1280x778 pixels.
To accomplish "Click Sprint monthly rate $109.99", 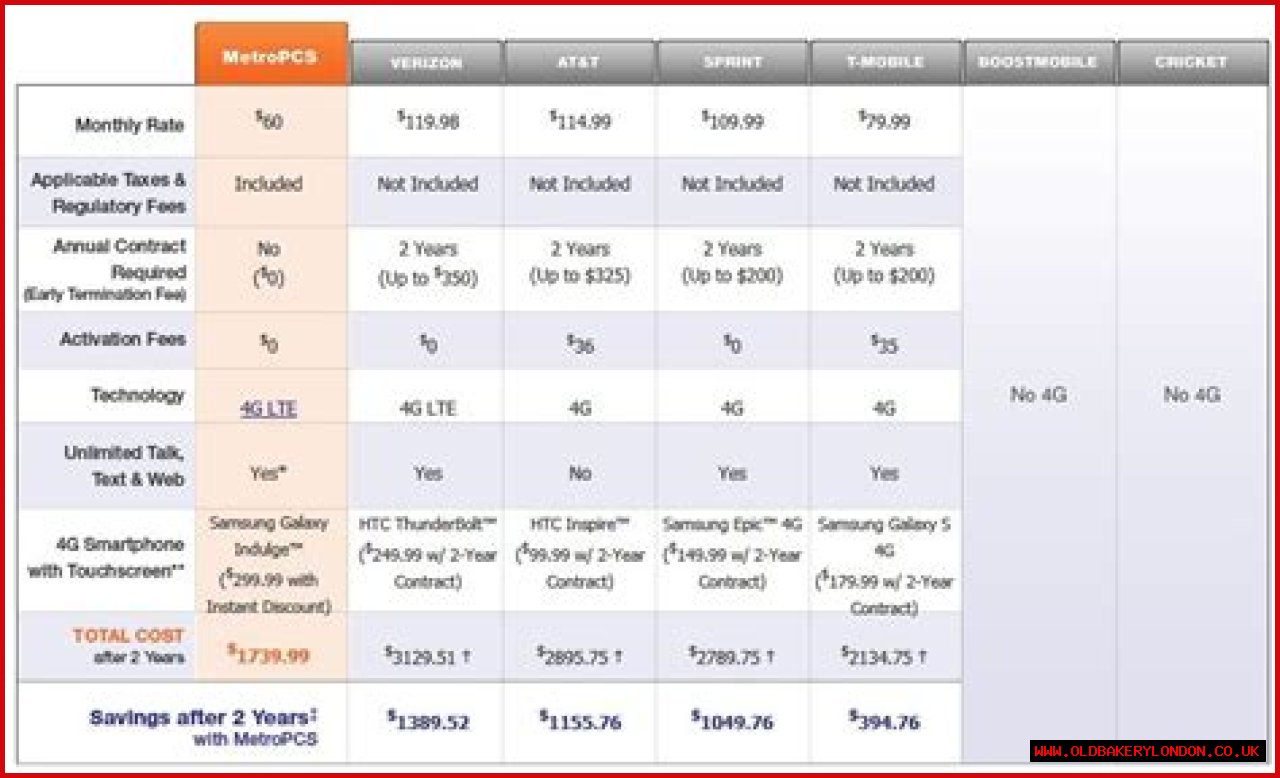I will 732,122.
